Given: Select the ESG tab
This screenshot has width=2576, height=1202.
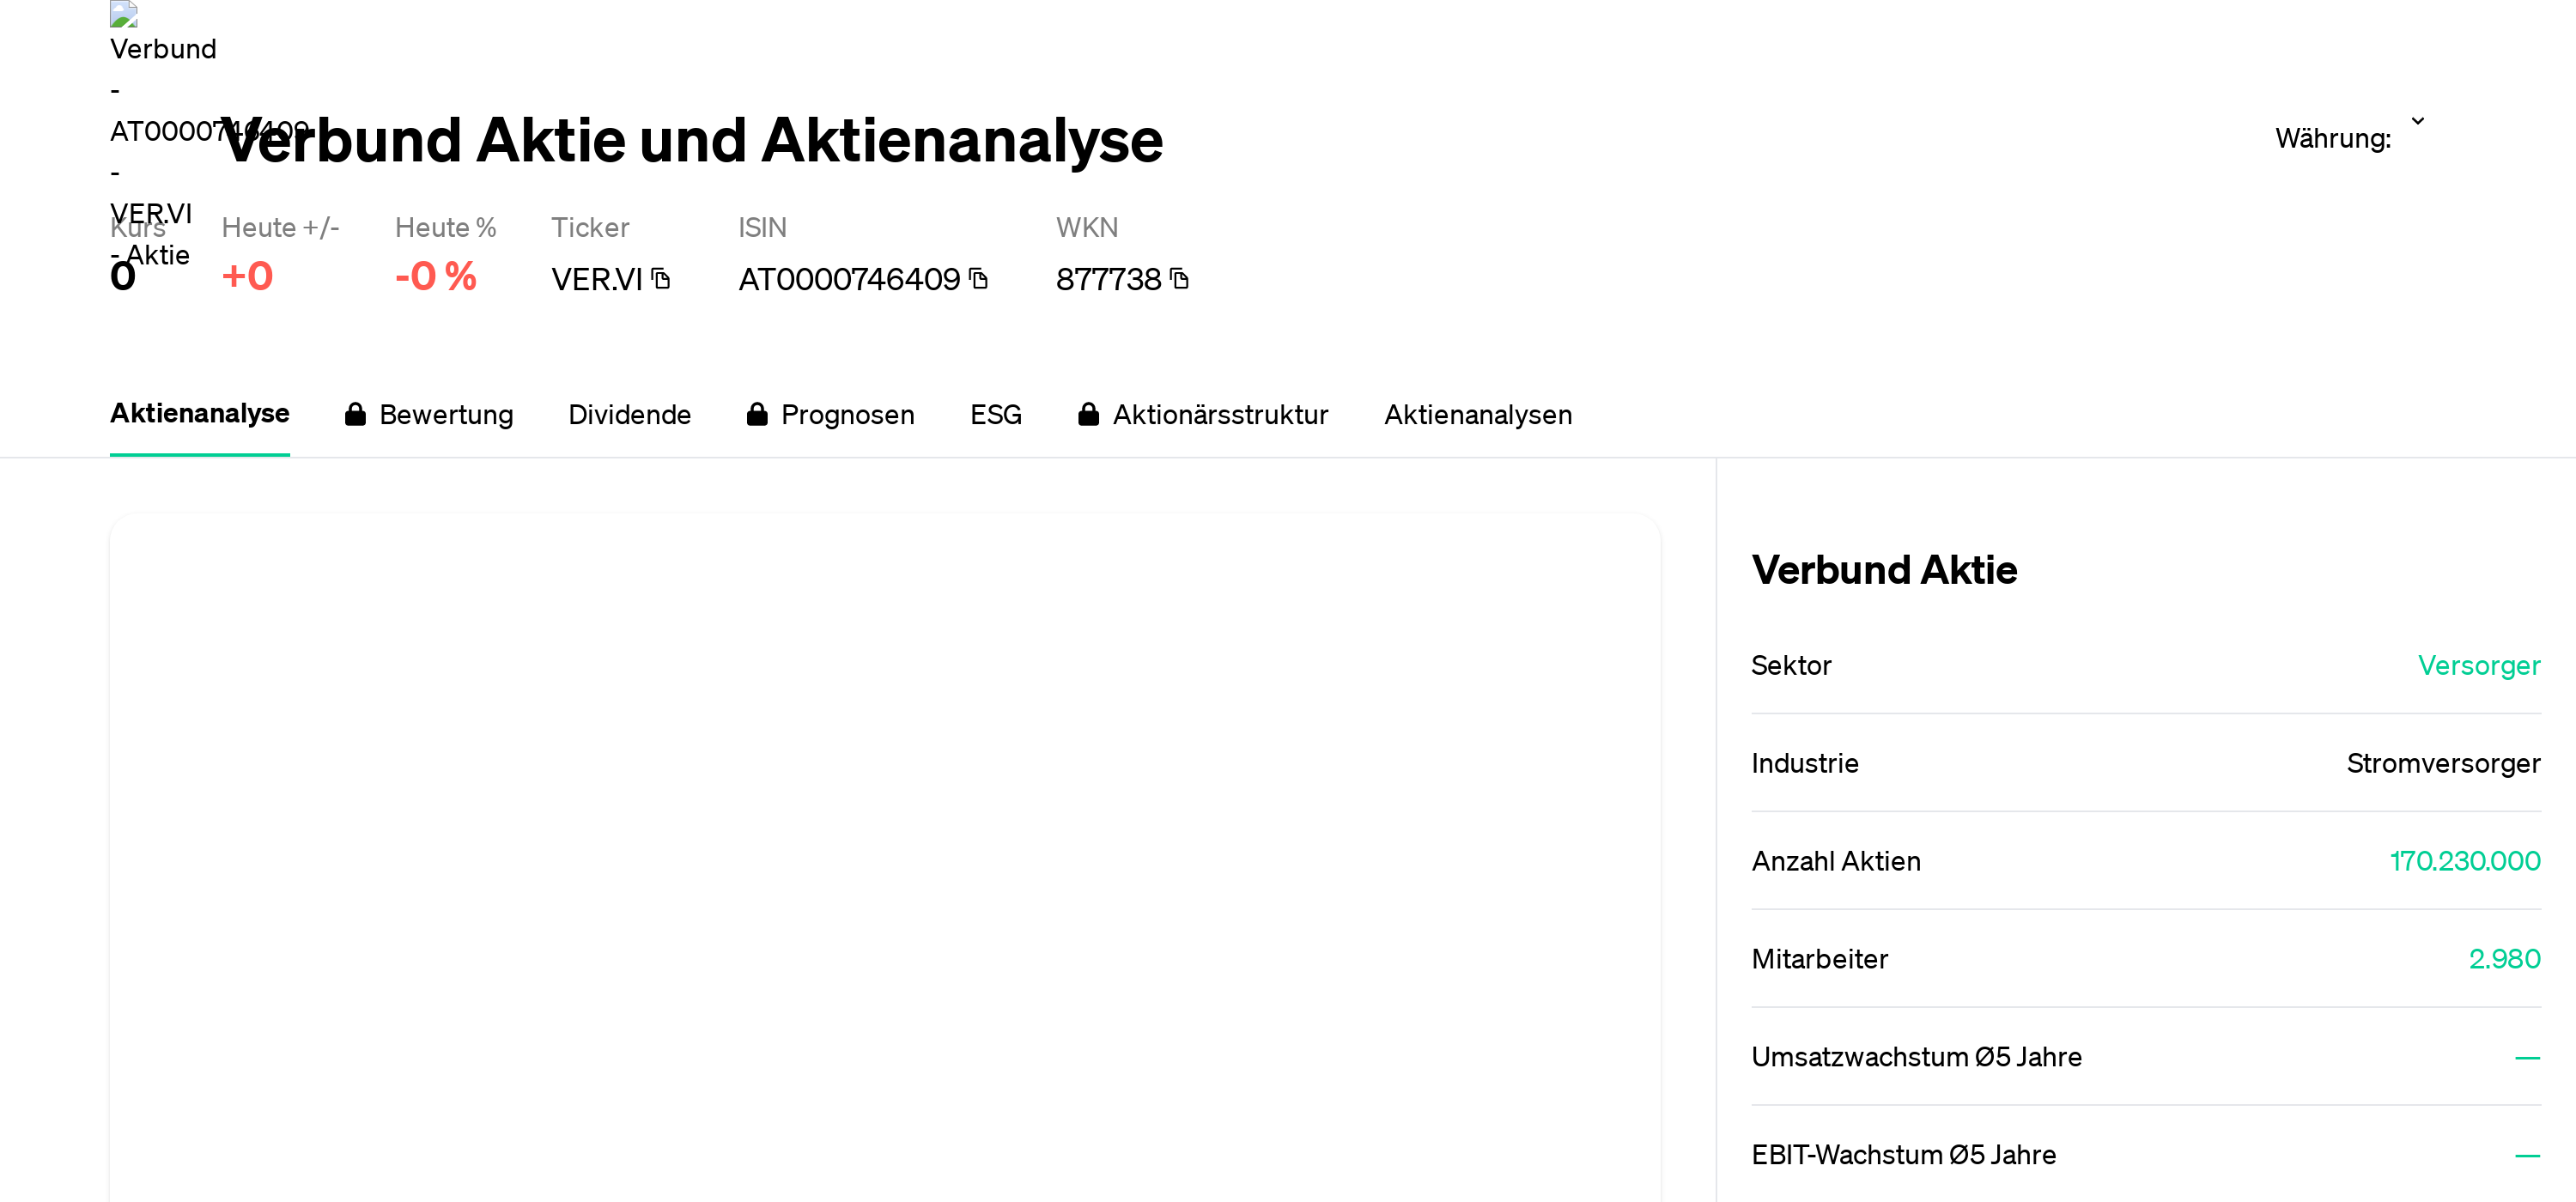Looking at the screenshot, I should pos(995,415).
